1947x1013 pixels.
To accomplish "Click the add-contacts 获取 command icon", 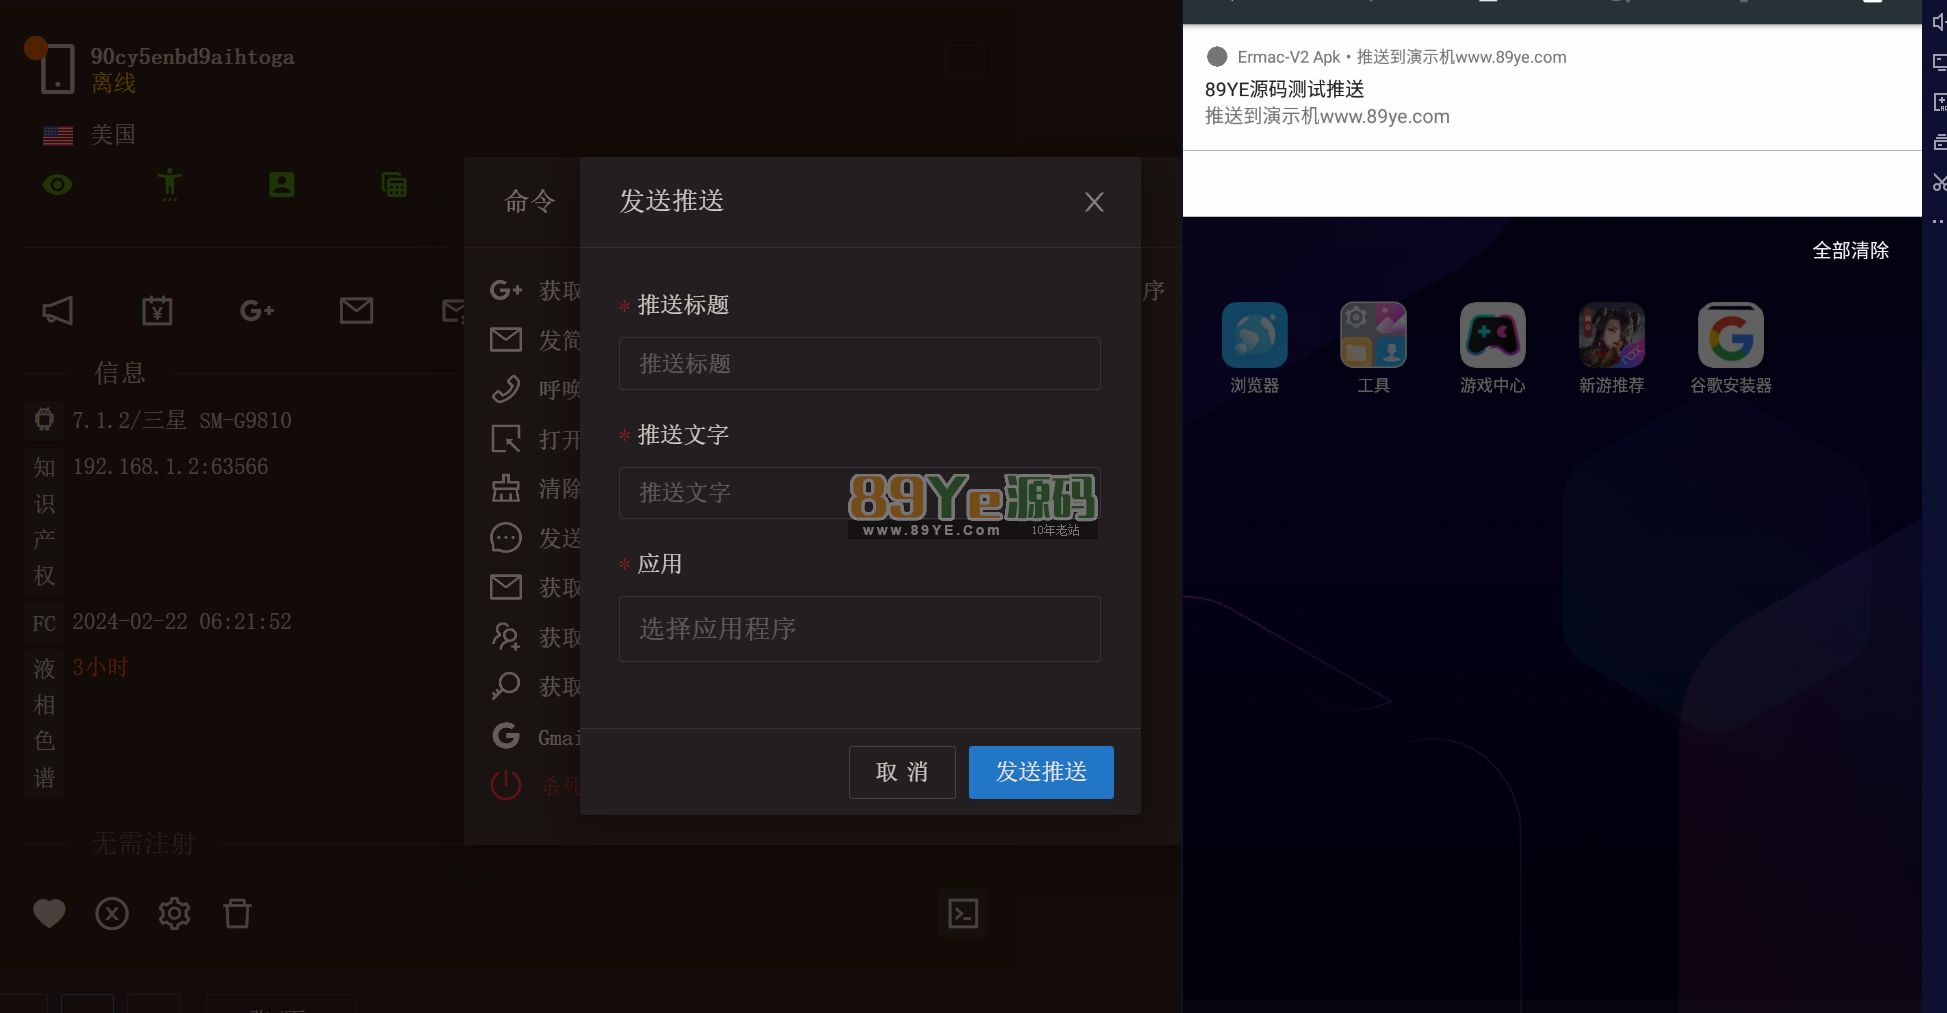I will tap(506, 637).
